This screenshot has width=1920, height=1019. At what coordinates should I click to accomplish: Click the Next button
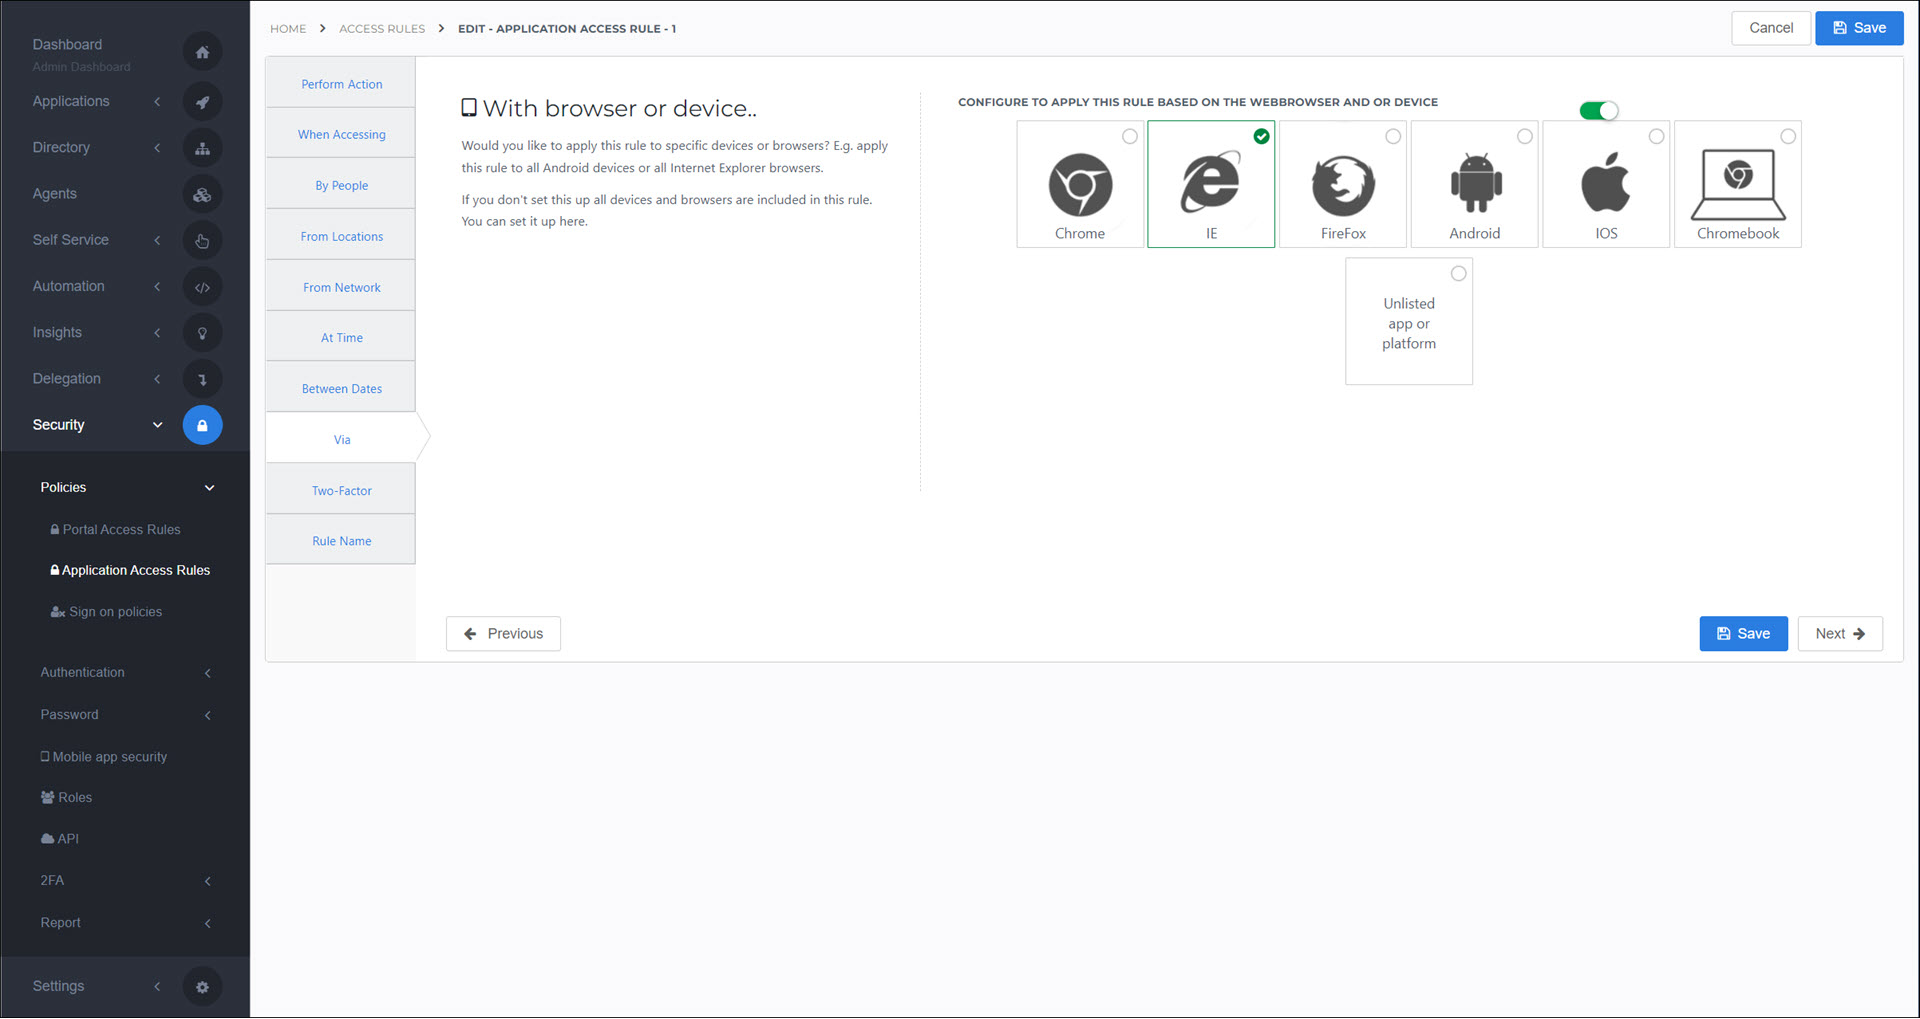click(x=1839, y=634)
